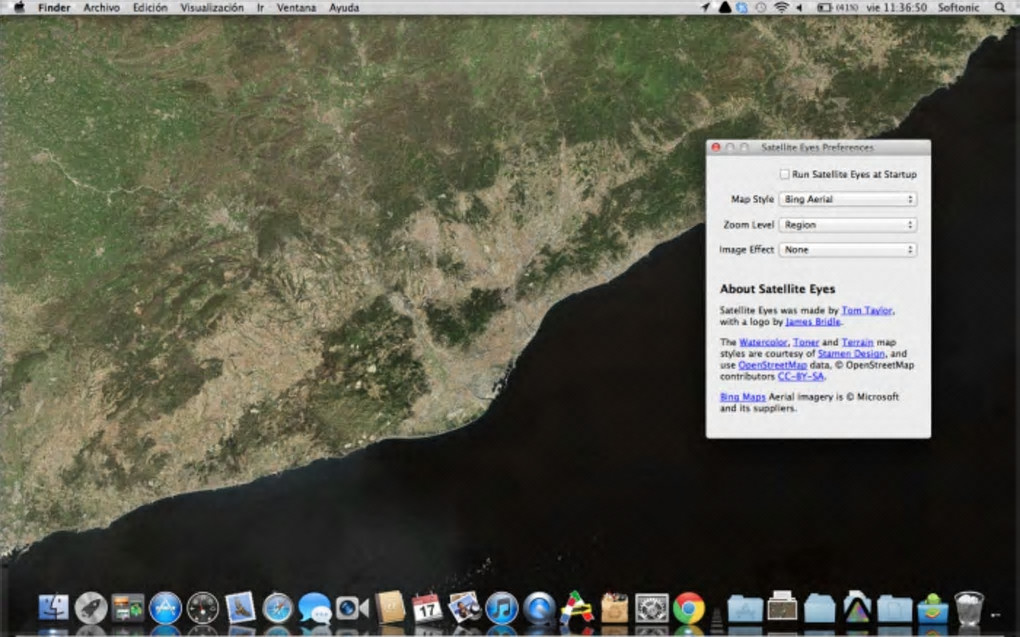The image size is (1020, 637).
Task: Open the Trash in the dock
Action: click(968, 607)
